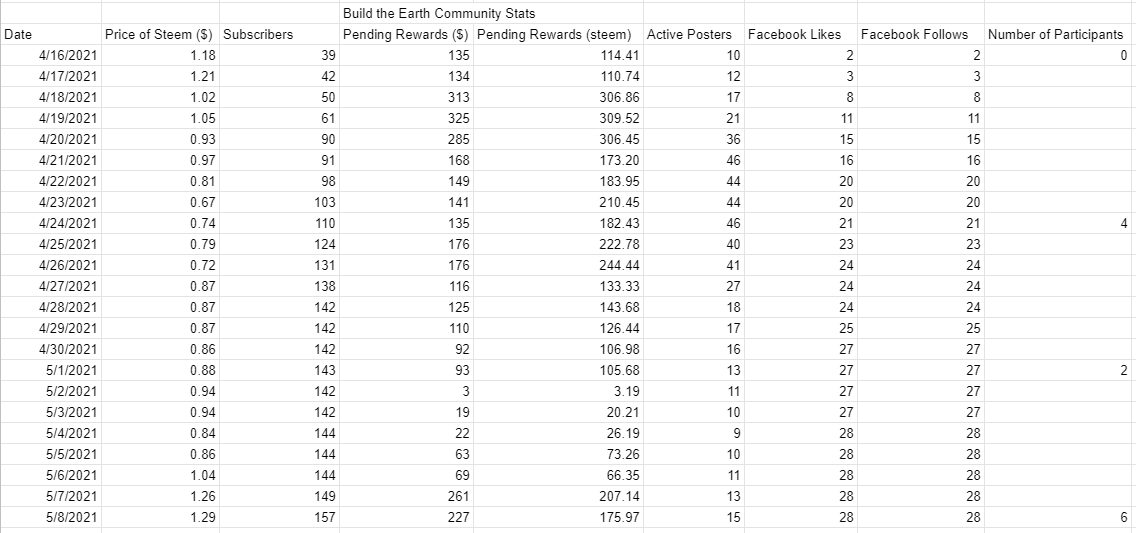Click the steem rewards cell 207.14
The image size is (1136, 533).
pos(559,496)
